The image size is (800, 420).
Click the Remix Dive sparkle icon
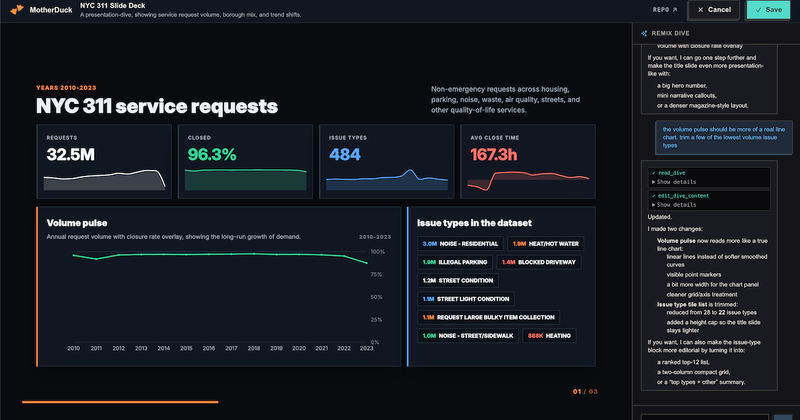pos(644,33)
